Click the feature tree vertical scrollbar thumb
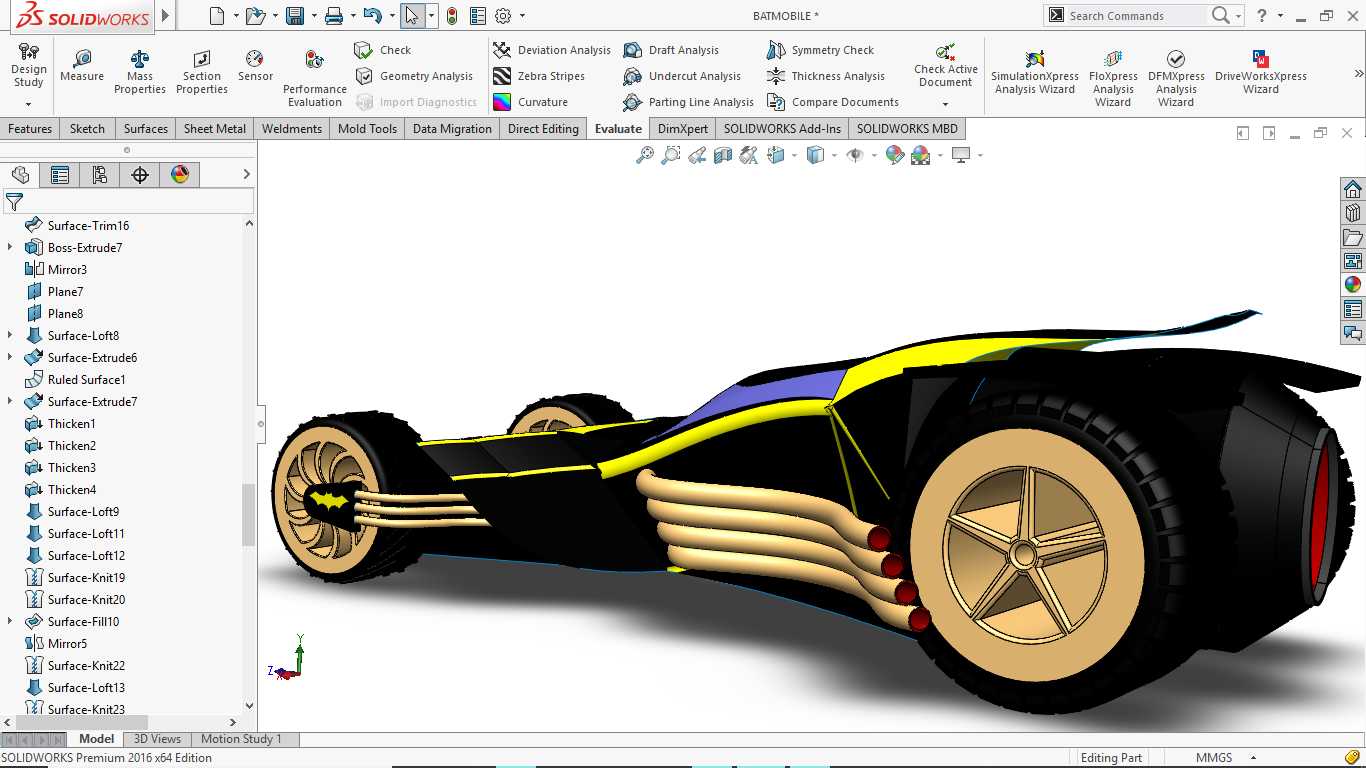This screenshot has width=1366, height=768. (249, 515)
